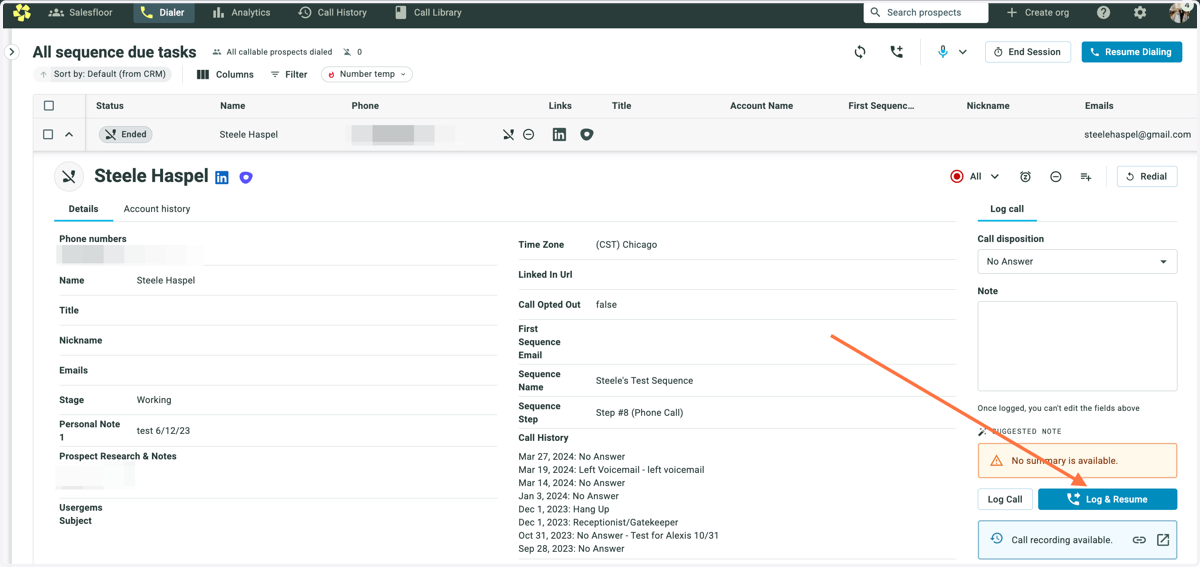Toggle the select-all checkbox in the table header
This screenshot has width=1200, height=567.
pyautogui.click(x=49, y=105)
